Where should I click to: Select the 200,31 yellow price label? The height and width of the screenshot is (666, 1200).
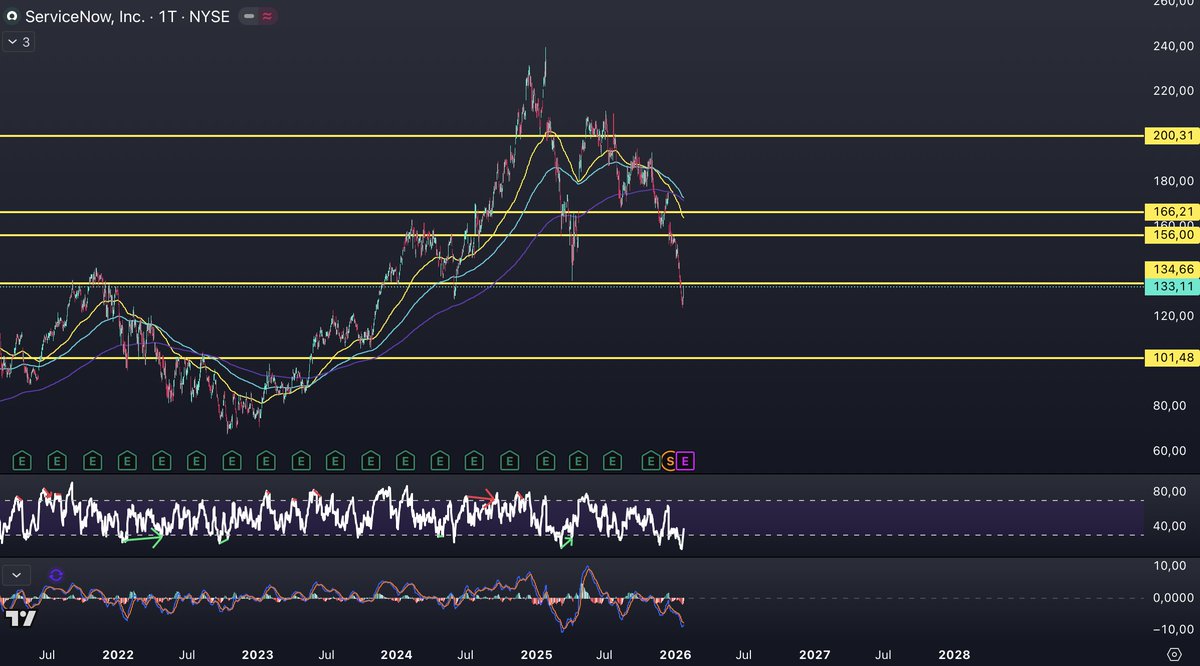point(1171,135)
